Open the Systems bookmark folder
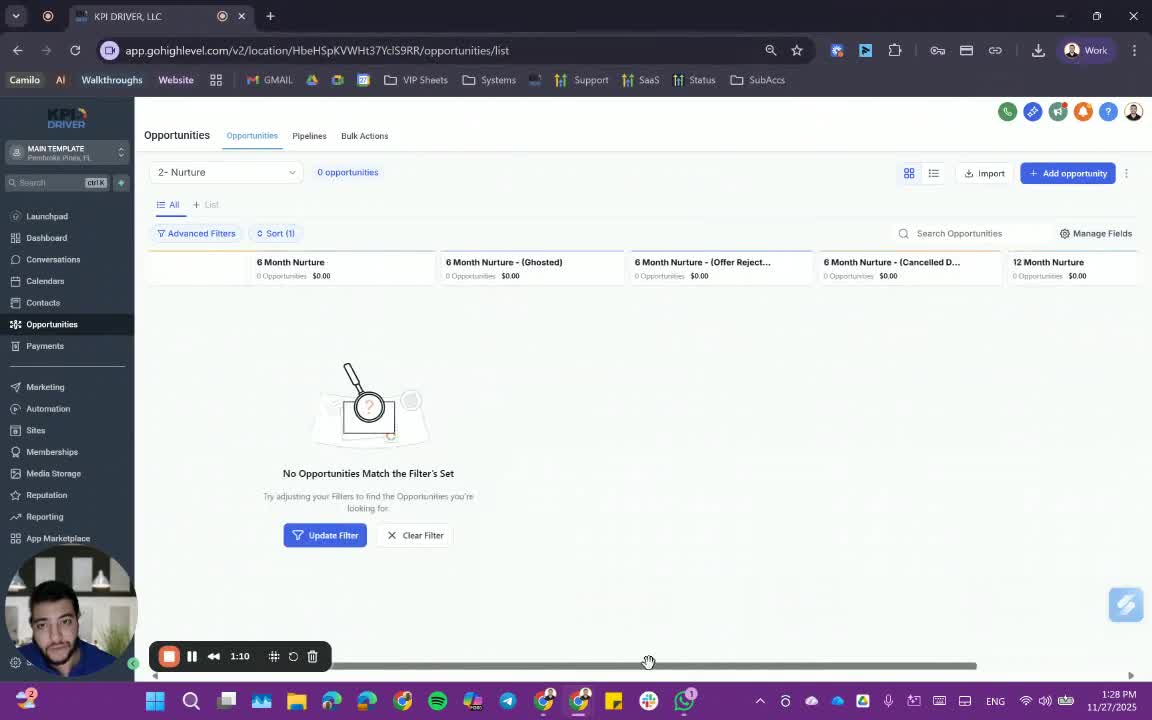Screen dimensions: 1152x720 coord(489,80)
